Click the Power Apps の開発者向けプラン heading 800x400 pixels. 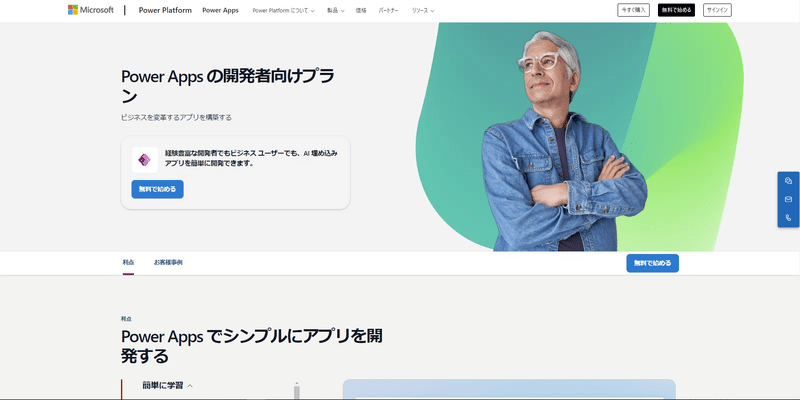click(x=228, y=85)
